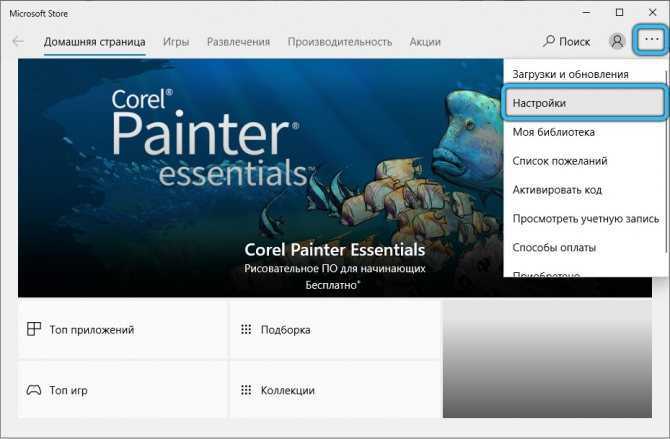Image resolution: width=670 pixels, height=439 pixels.
Task: Click the Поиск search button
Action: coord(567,41)
